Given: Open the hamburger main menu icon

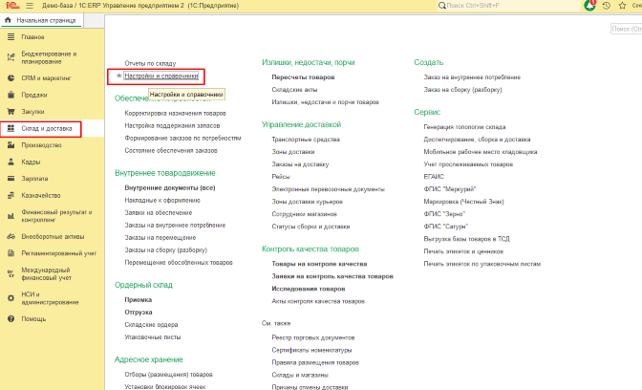Looking at the screenshot, I should tap(29, 6).
